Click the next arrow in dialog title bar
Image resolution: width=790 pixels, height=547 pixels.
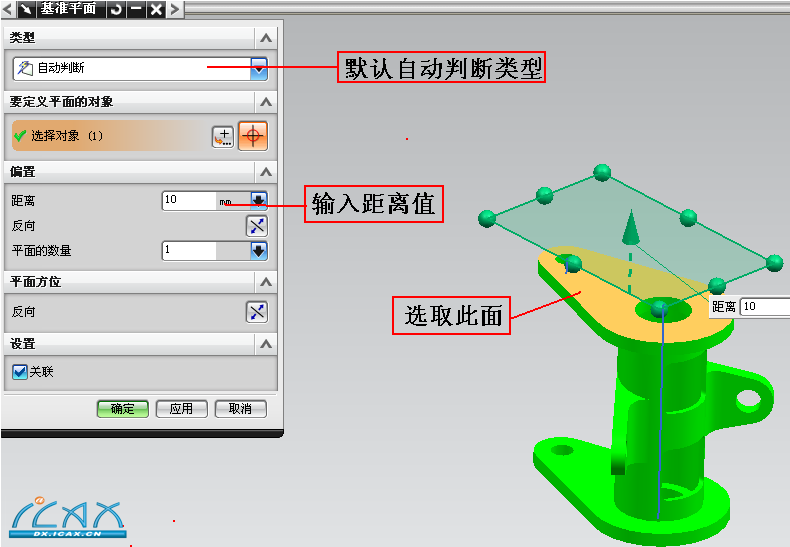click(174, 9)
